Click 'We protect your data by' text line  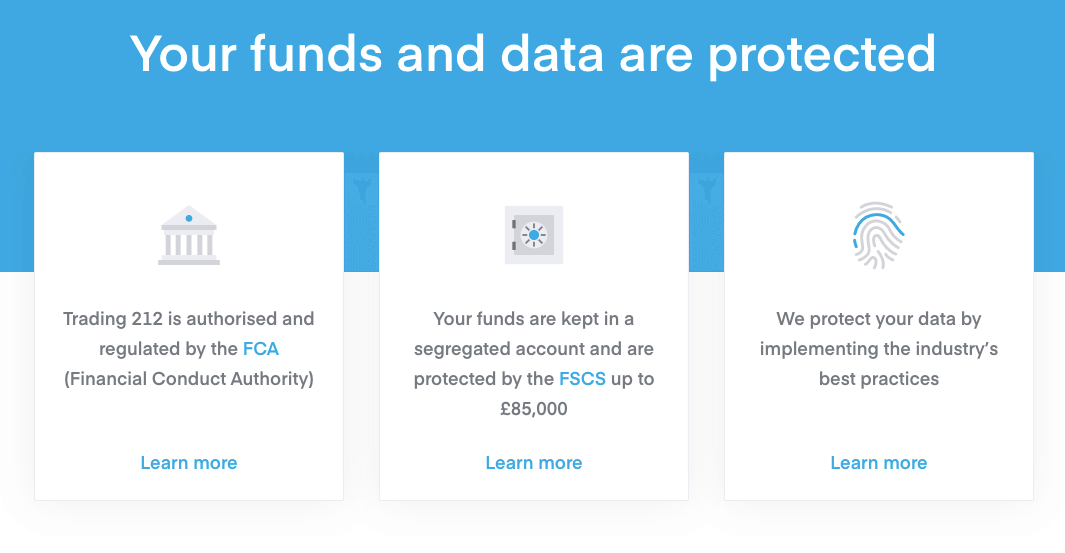pos(879,319)
